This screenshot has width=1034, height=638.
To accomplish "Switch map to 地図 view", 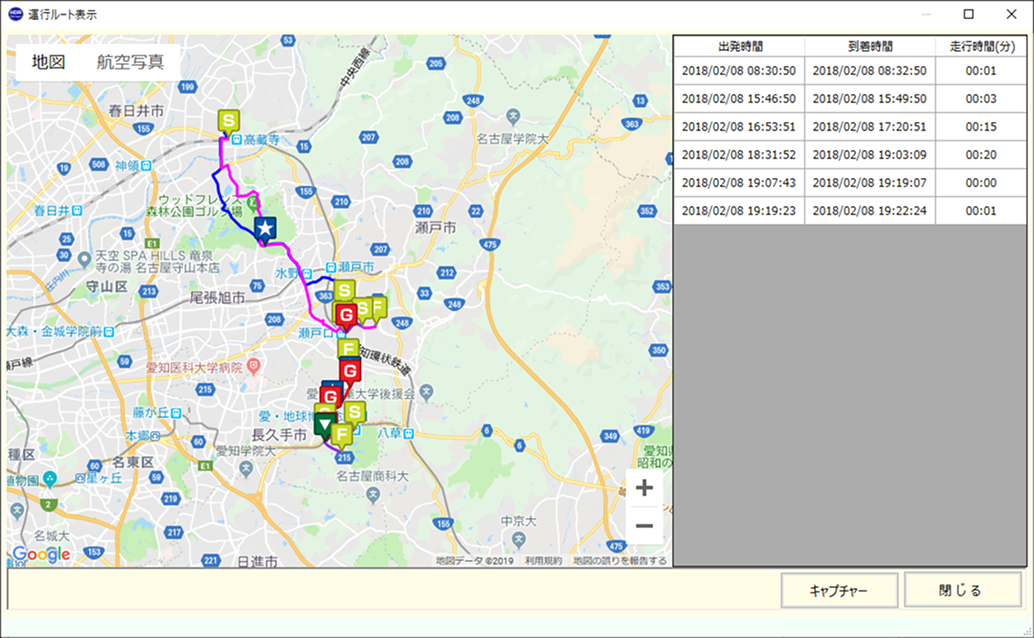I will pos(49,62).
